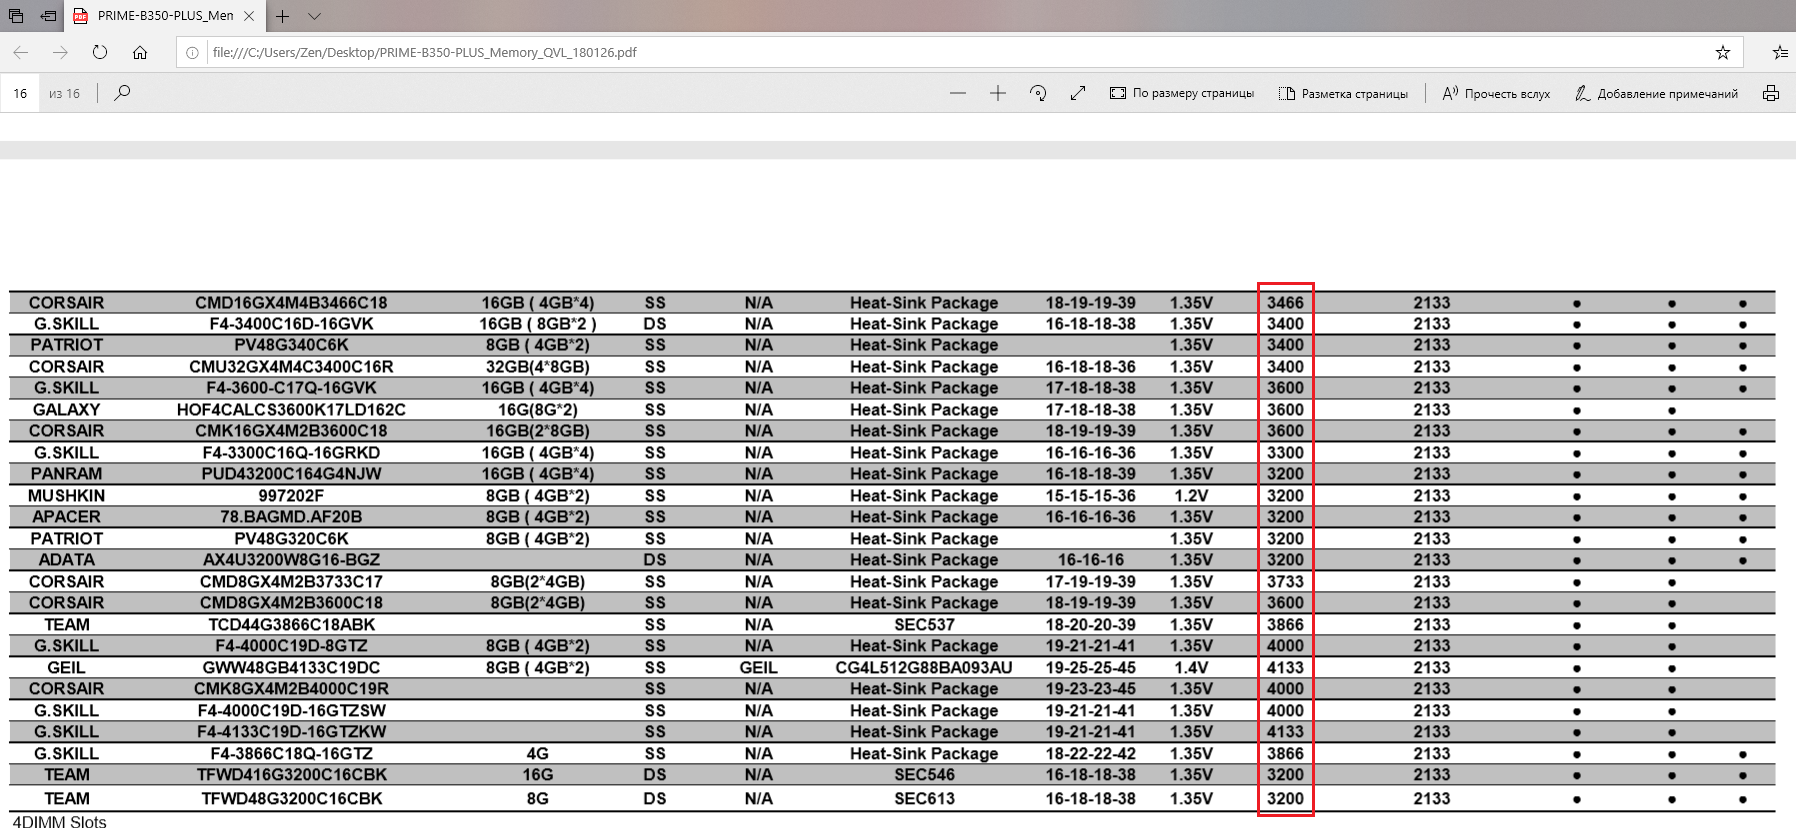Image resolution: width=1796 pixels, height=828 pixels.
Task: Select F4-3300C16Q-16GRKD cell
Action: (291, 453)
